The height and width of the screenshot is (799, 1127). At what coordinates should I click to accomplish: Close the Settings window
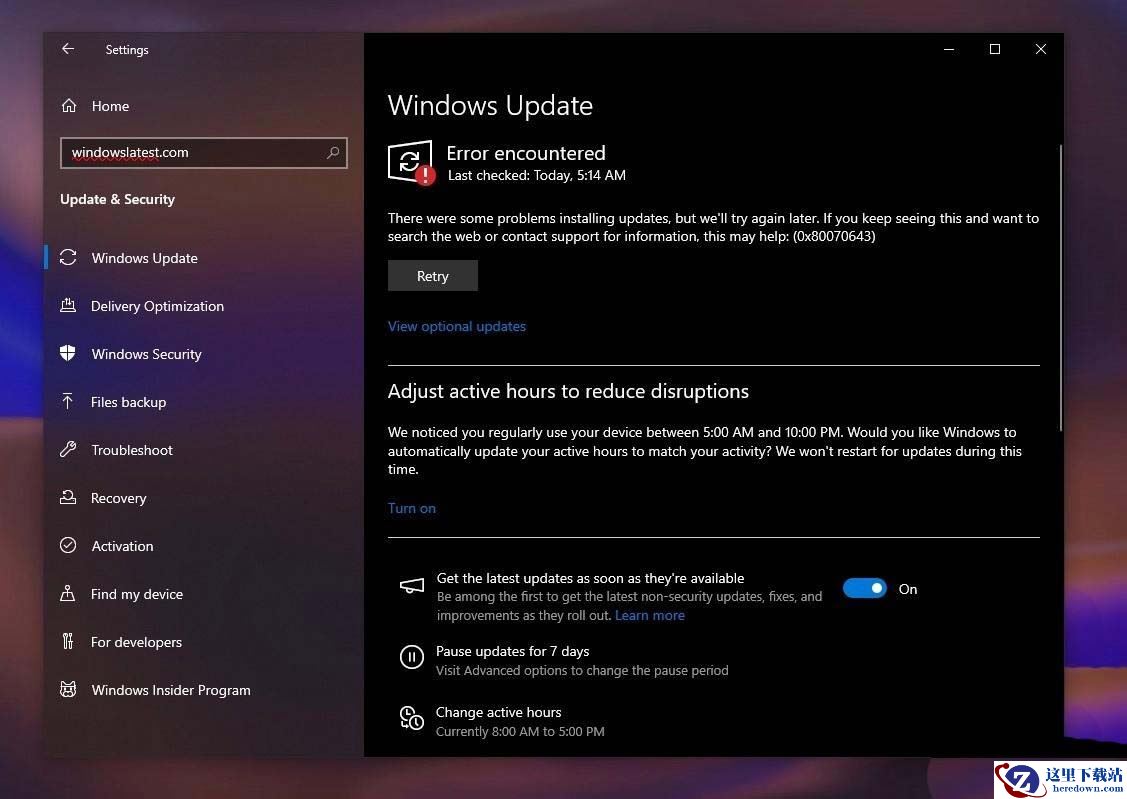tap(1040, 49)
